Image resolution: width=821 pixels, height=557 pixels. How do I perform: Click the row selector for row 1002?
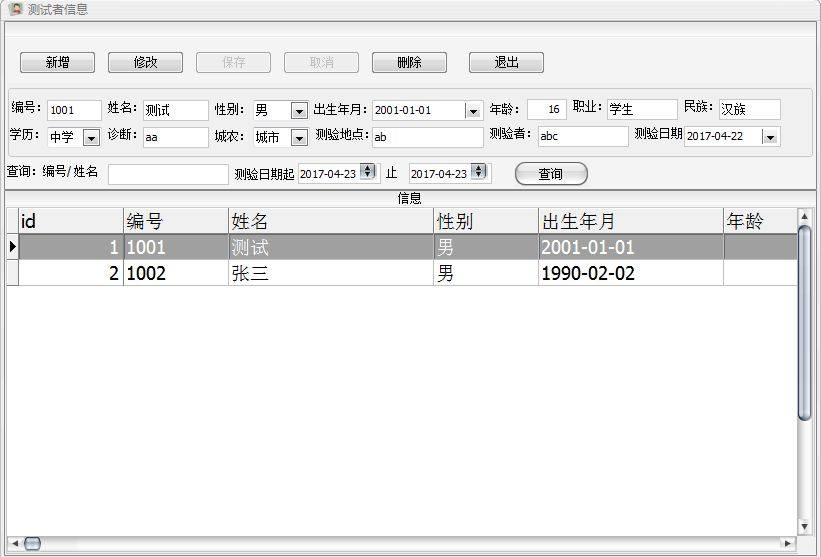point(13,273)
